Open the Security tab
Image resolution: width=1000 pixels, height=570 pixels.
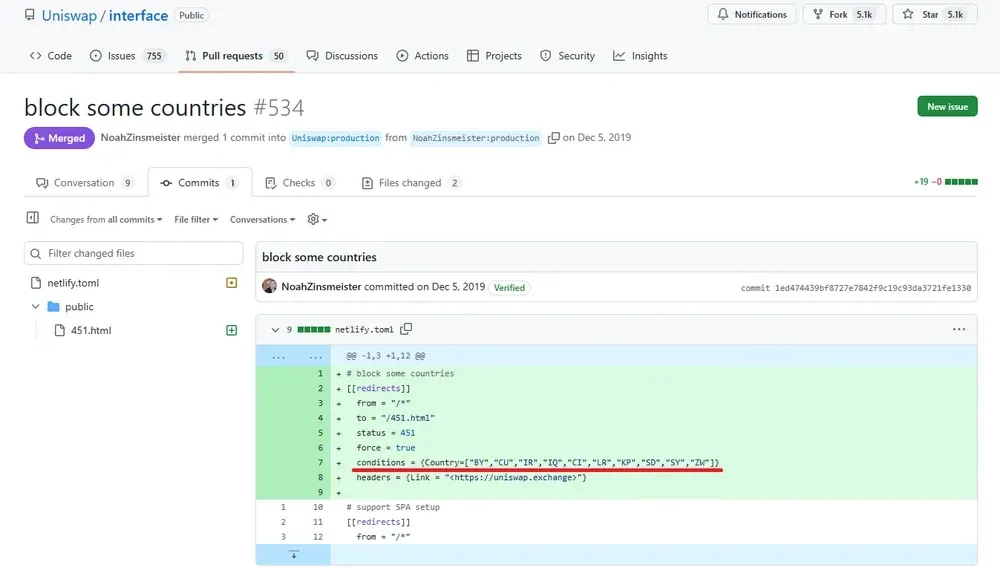(x=568, y=55)
